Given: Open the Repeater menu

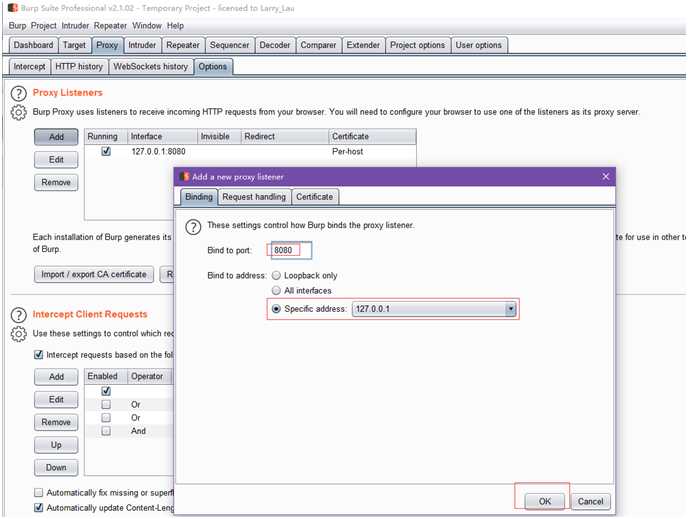Looking at the screenshot, I should click(x=110, y=25).
